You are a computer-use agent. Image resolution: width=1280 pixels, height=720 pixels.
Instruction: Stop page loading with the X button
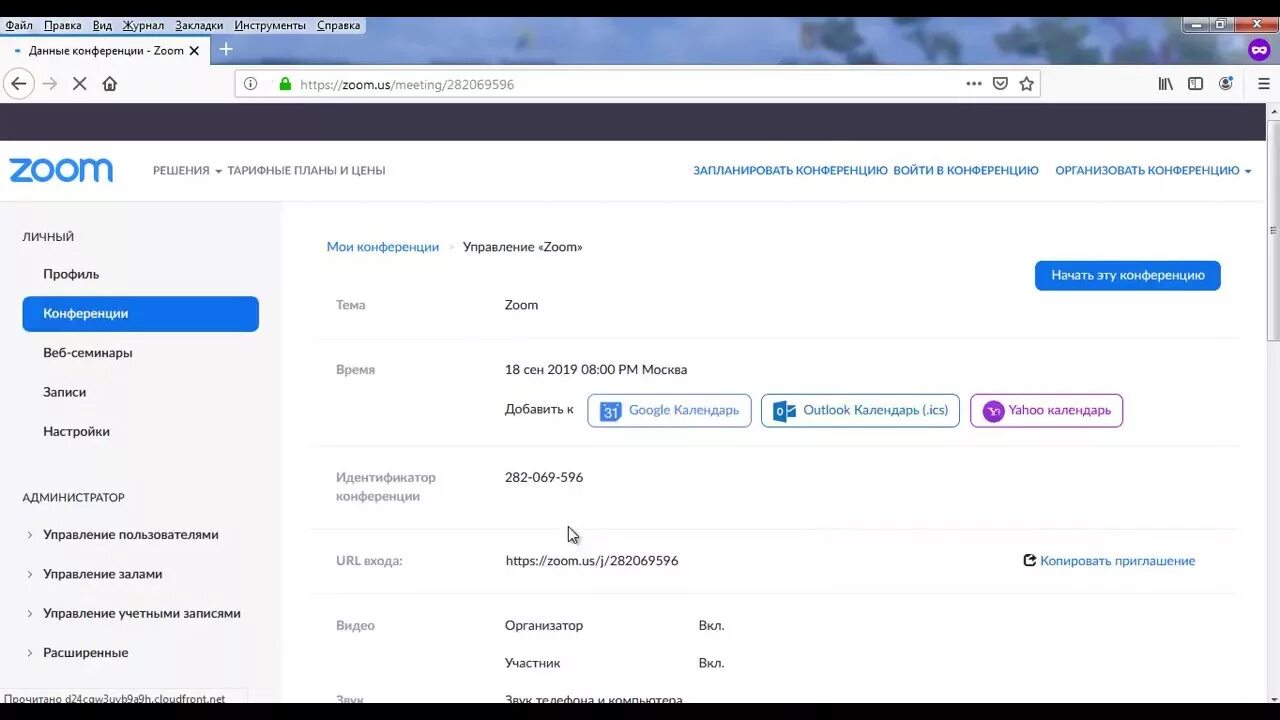tap(80, 84)
